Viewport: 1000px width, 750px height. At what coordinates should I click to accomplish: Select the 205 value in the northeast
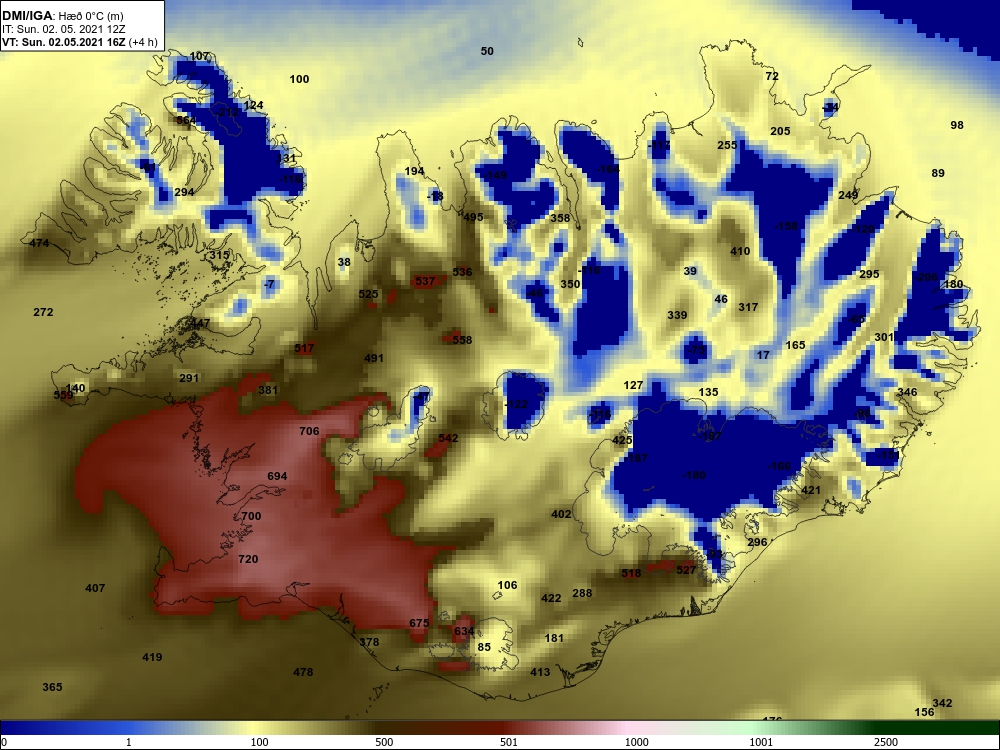[x=780, y=131]
